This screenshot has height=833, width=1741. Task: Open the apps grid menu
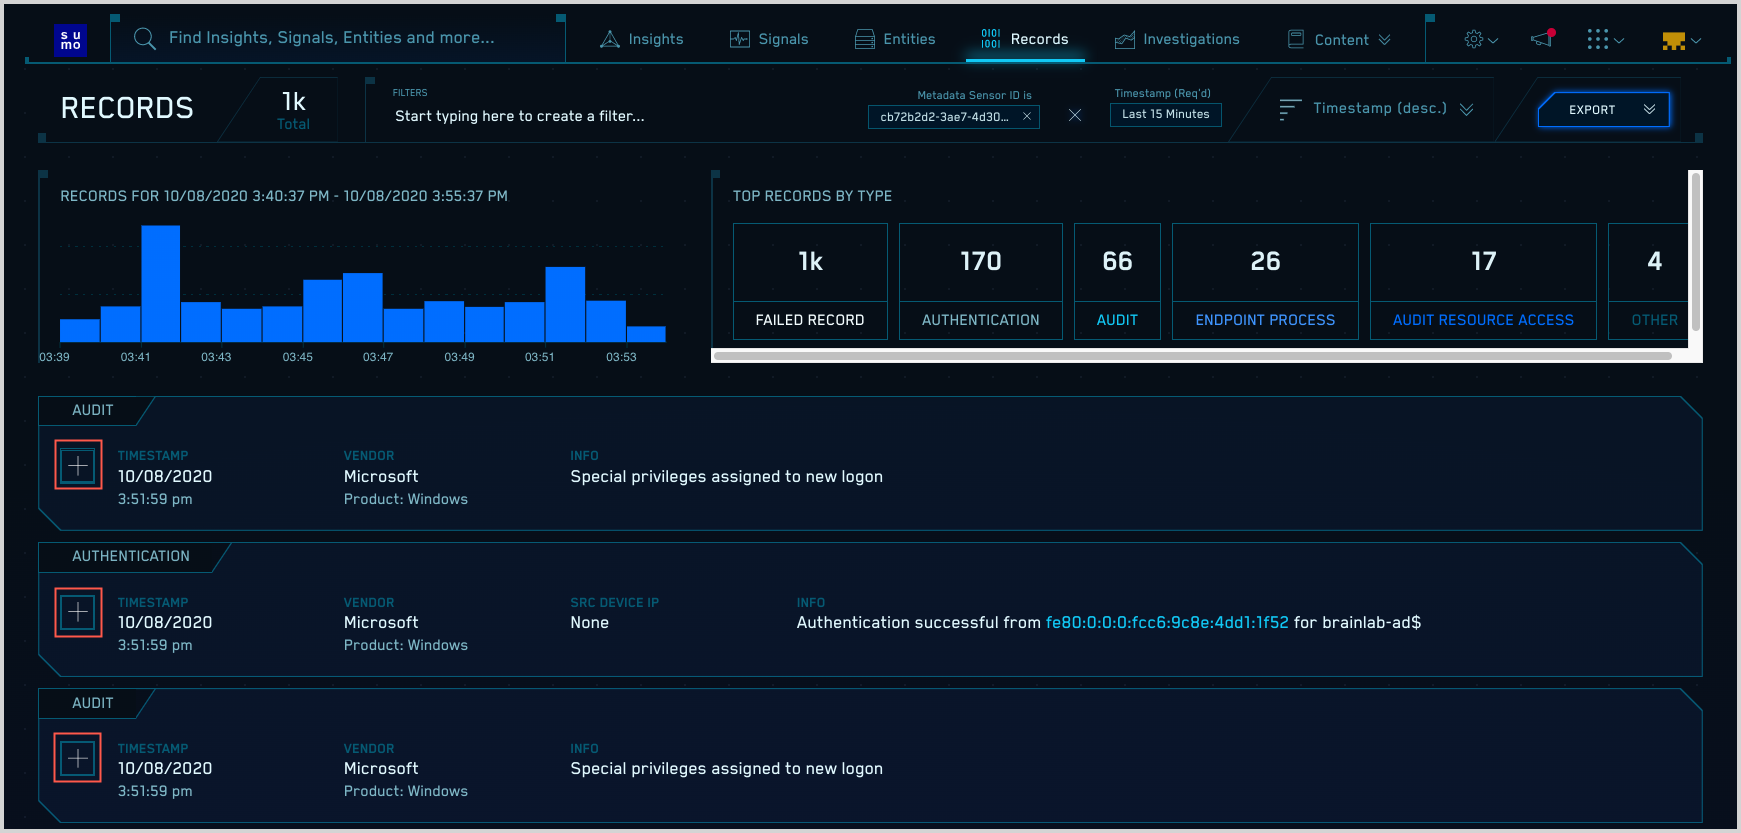click(1605, 39)
